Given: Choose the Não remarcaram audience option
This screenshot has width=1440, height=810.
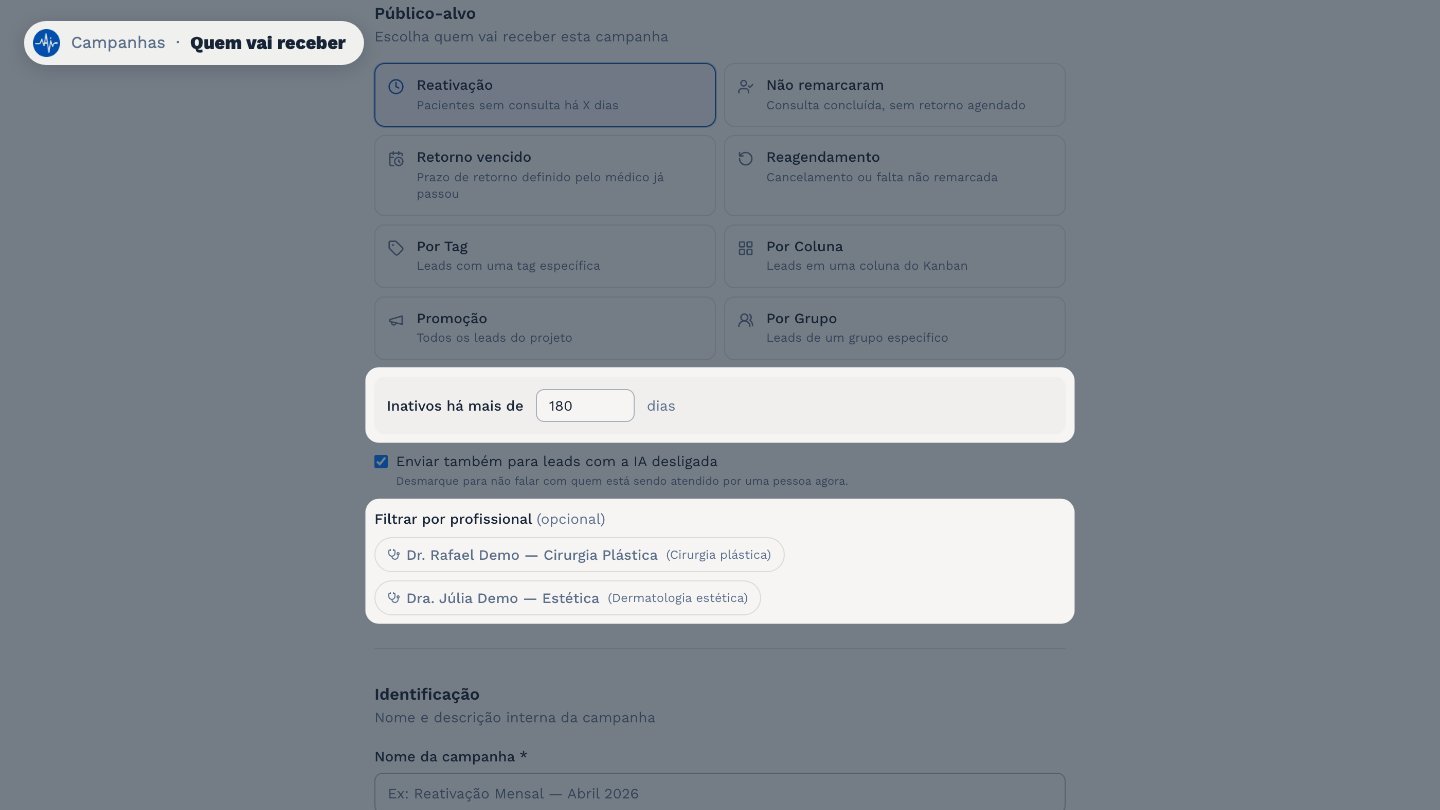Looking at the screenshot, I should [895, 95].
